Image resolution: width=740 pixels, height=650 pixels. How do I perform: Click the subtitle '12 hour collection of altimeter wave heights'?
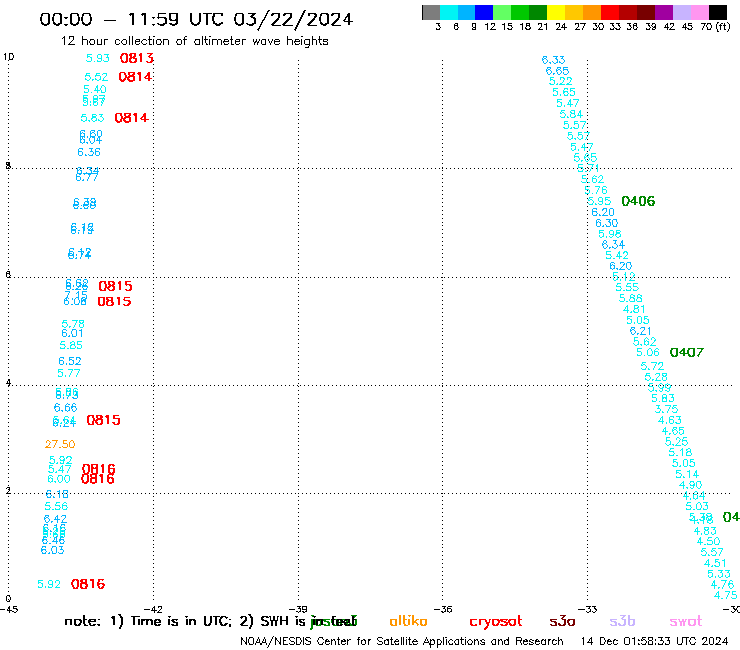[194, 41]
